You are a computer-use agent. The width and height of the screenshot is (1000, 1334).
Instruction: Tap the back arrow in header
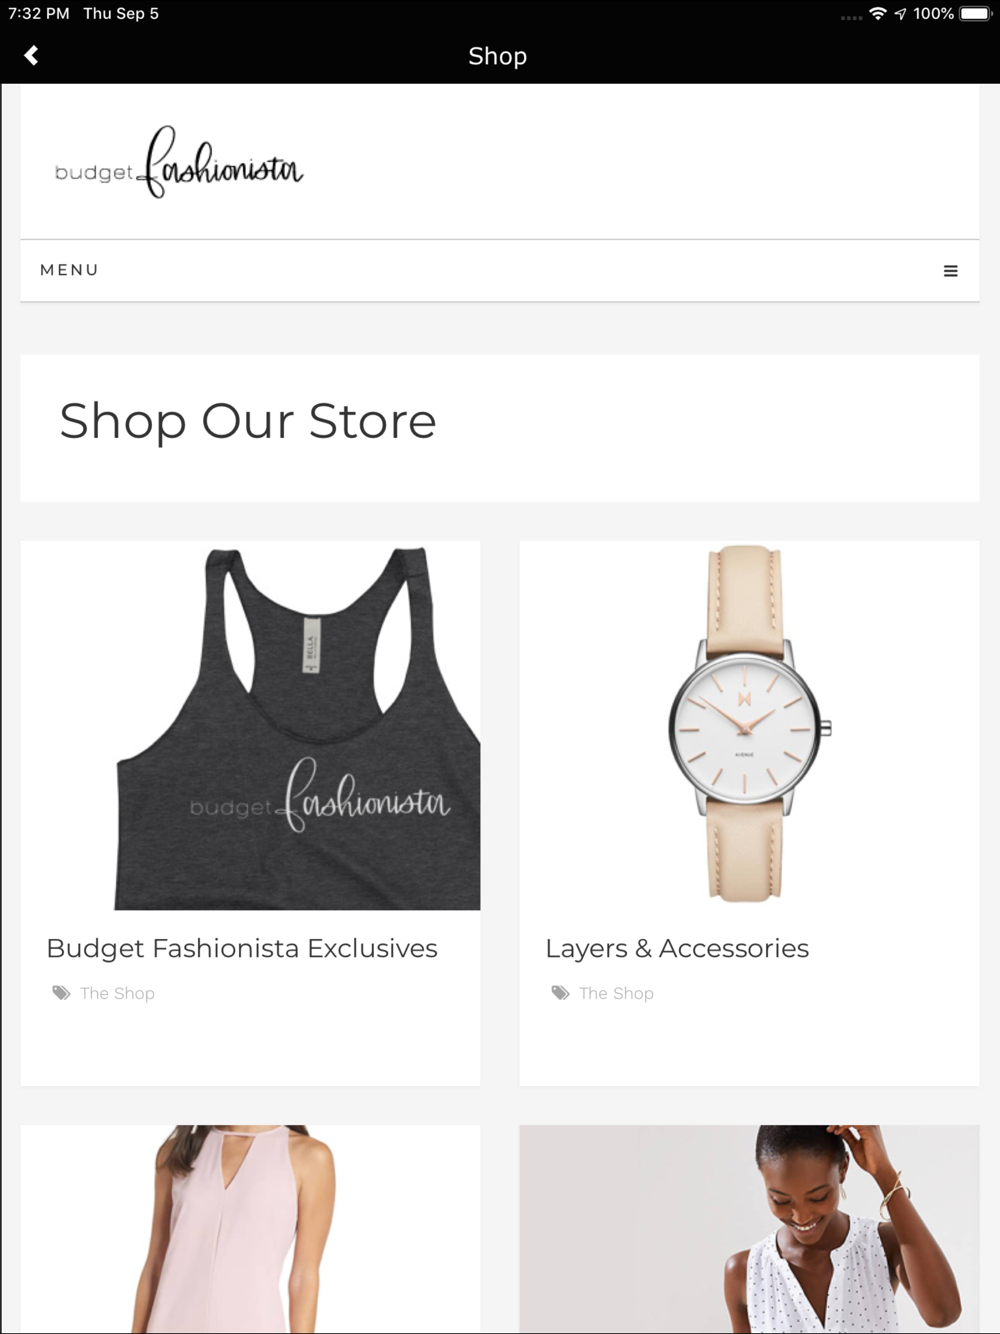(31, 56)
